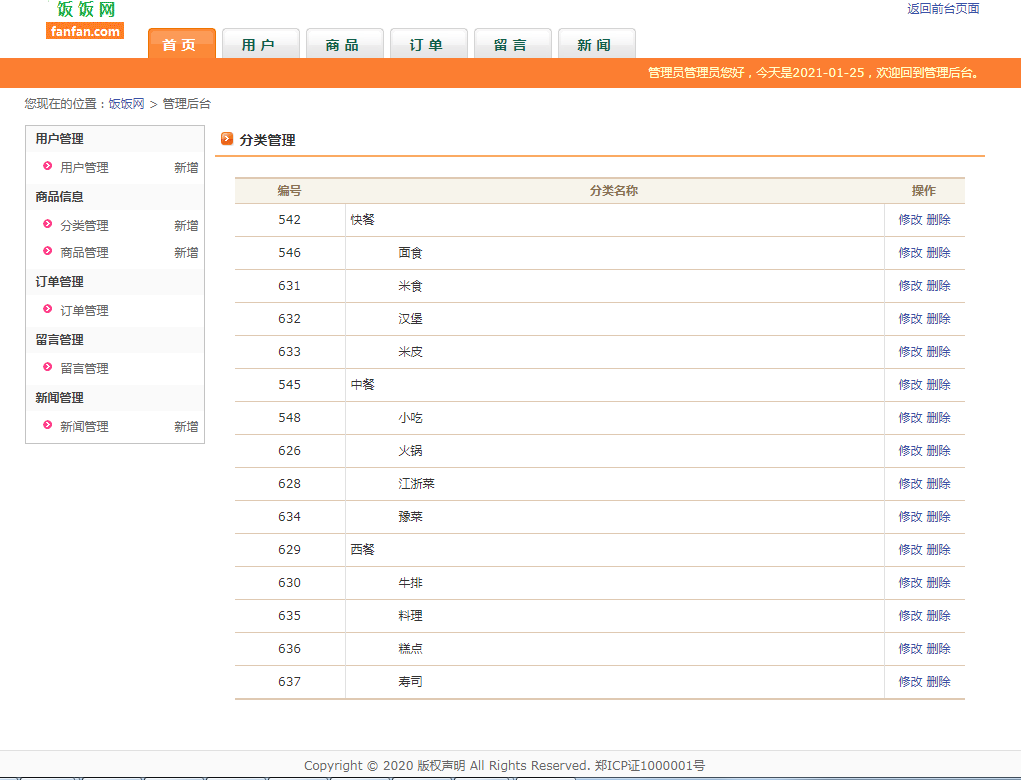Screen dimensions: 1021x780
Task: Click 返回前台页面 link
Action: click(x=943, y=8)
